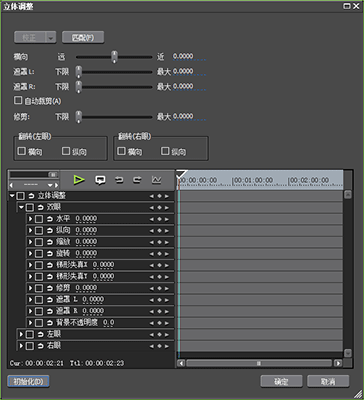
Task: Add keyframe diamond on 立体调整 row
Action: click(x=159, y=196)
